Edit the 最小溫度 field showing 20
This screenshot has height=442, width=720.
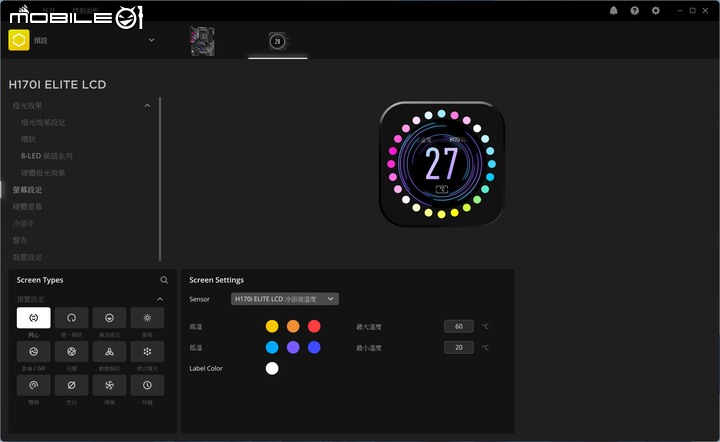tap(459, 347)
